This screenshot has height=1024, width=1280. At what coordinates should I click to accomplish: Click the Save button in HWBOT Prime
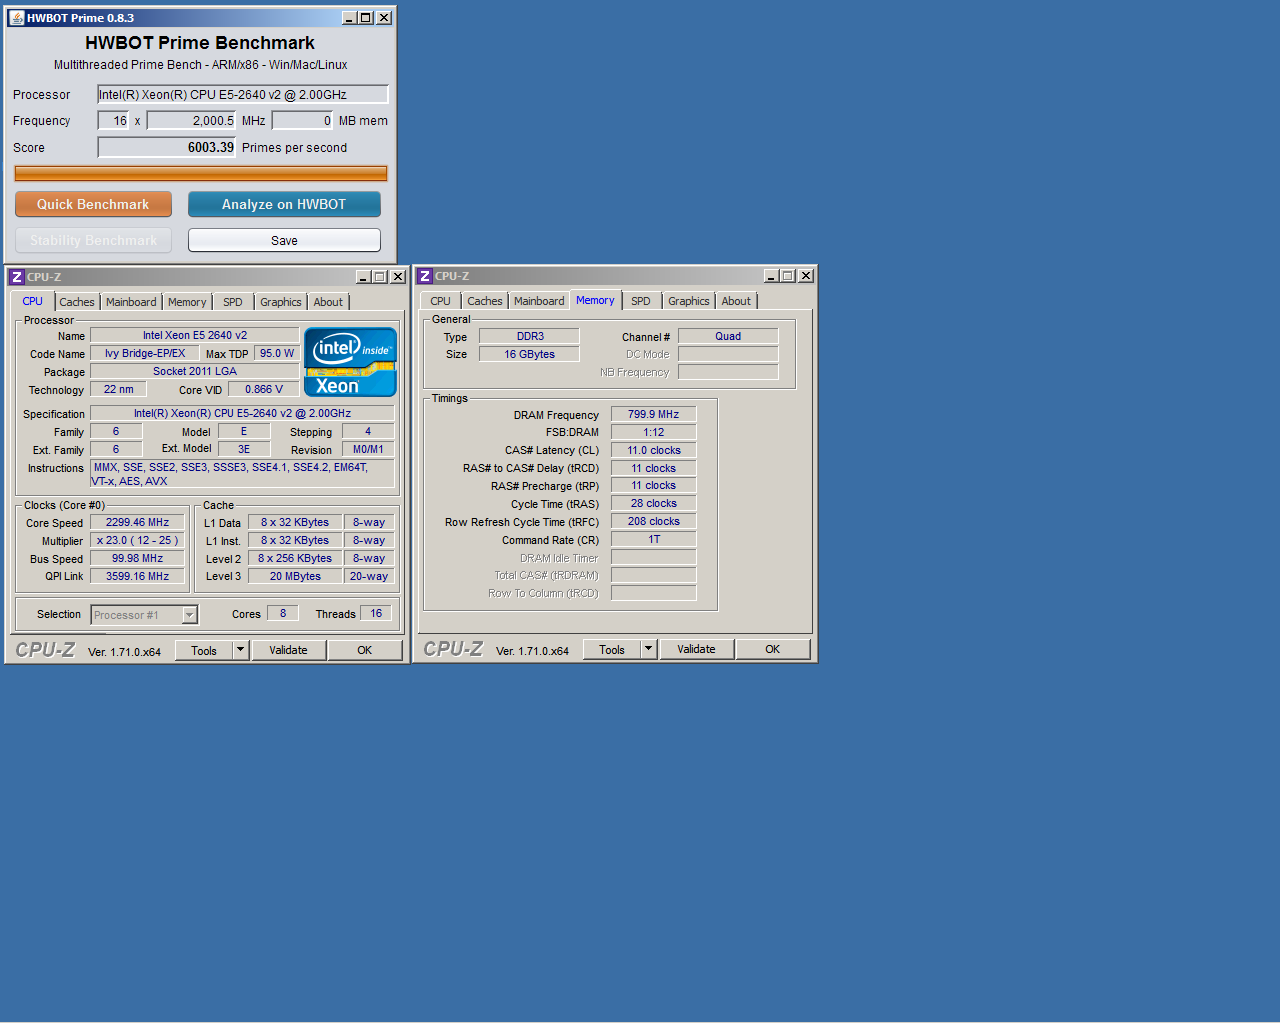(284, 240)
